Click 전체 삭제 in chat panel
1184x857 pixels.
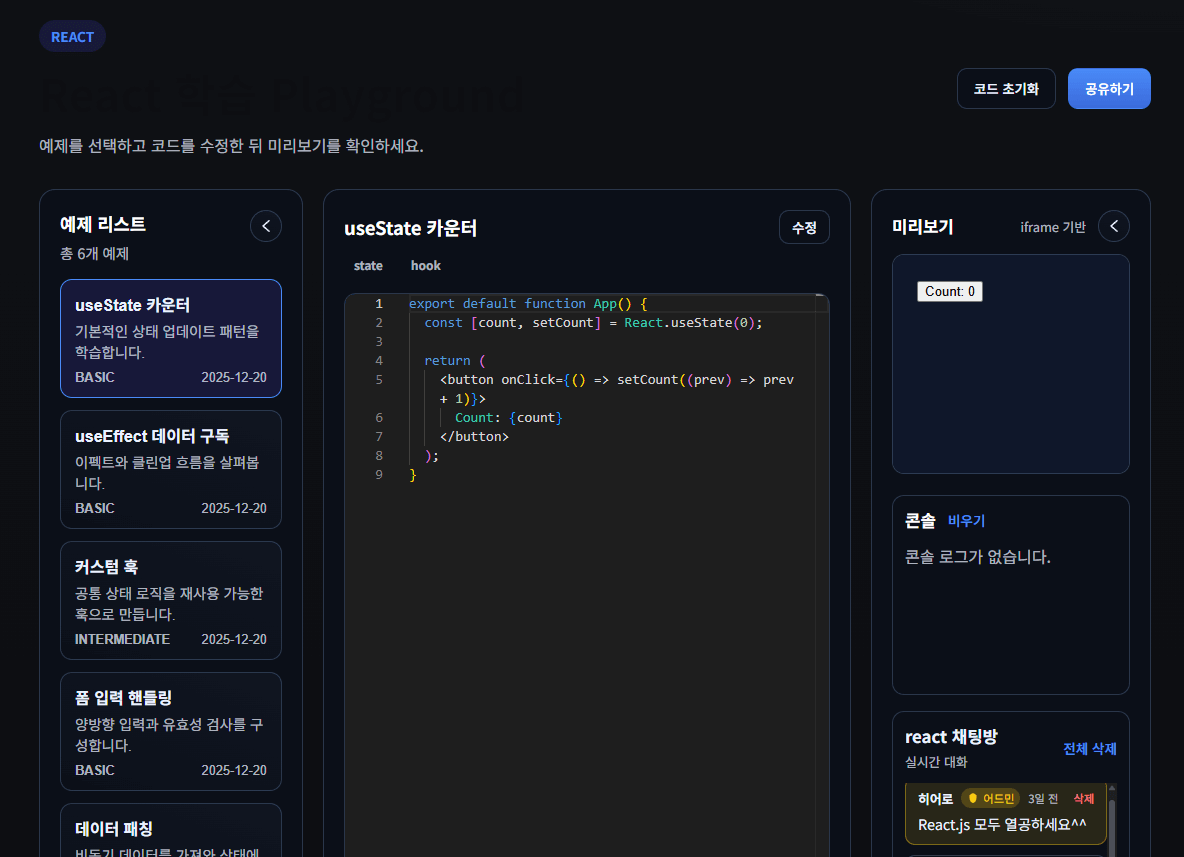click(1089, 749)
